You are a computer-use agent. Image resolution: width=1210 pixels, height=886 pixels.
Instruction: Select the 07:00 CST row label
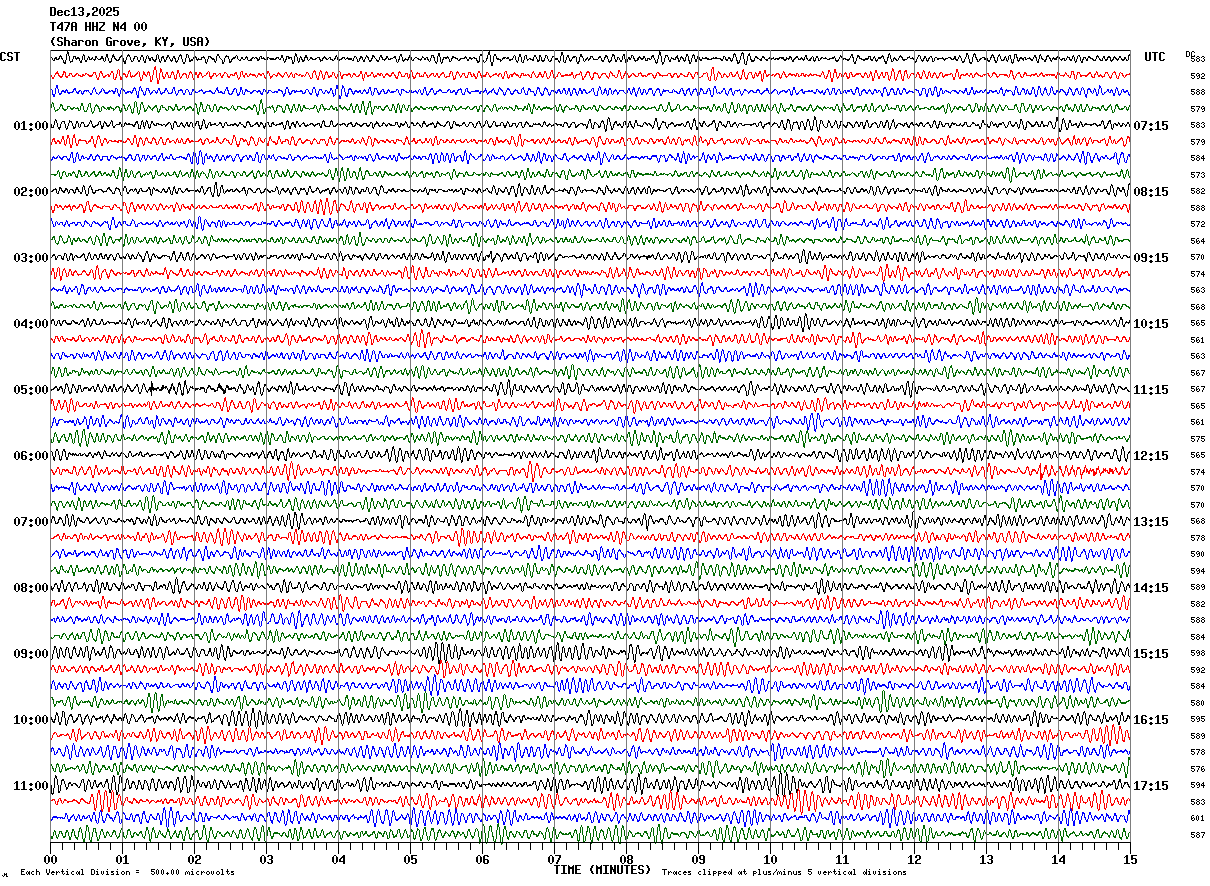31,522
